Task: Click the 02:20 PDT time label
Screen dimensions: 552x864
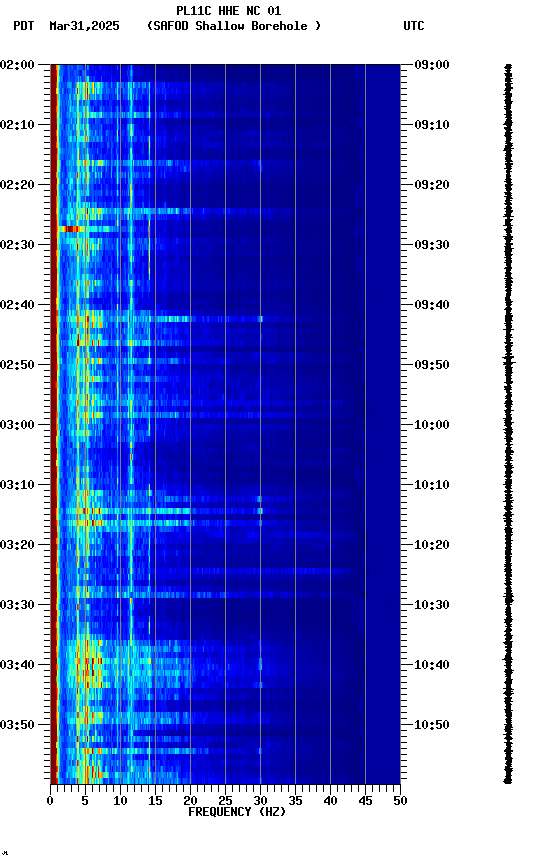Action: (17, 185)
